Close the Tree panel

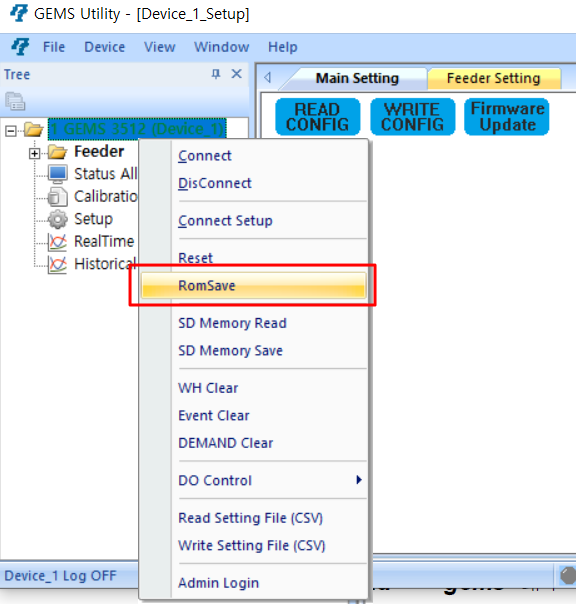pyautogui.click(x=237, y=74)
